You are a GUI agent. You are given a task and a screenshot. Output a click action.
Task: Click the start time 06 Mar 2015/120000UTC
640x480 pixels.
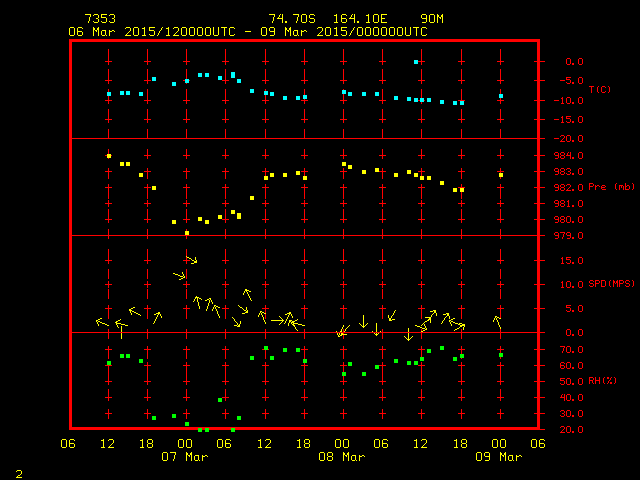pos(151,31)
